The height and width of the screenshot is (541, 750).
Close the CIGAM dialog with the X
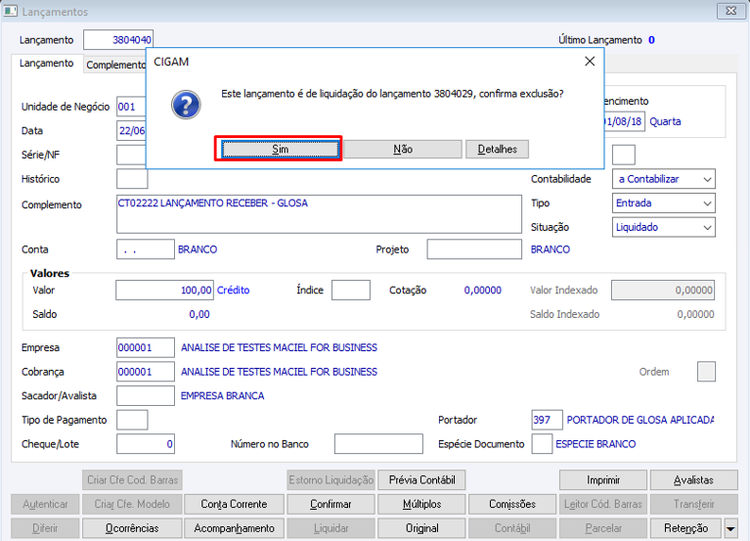pyautogui.click(x=590, y=61)
